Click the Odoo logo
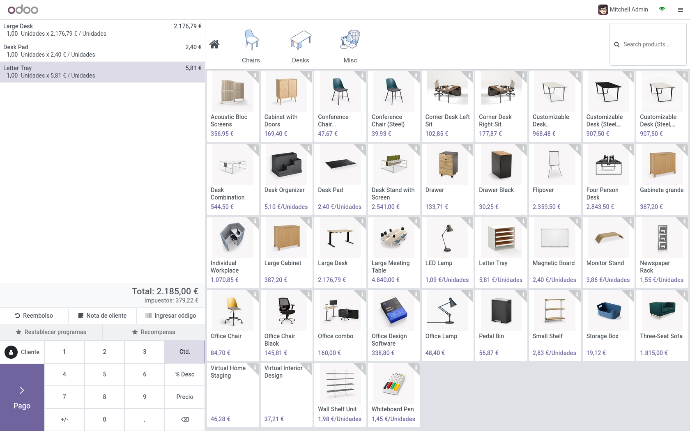Image resolution: width=690 pixels, height=431 pixels. (x=23, y=9)
